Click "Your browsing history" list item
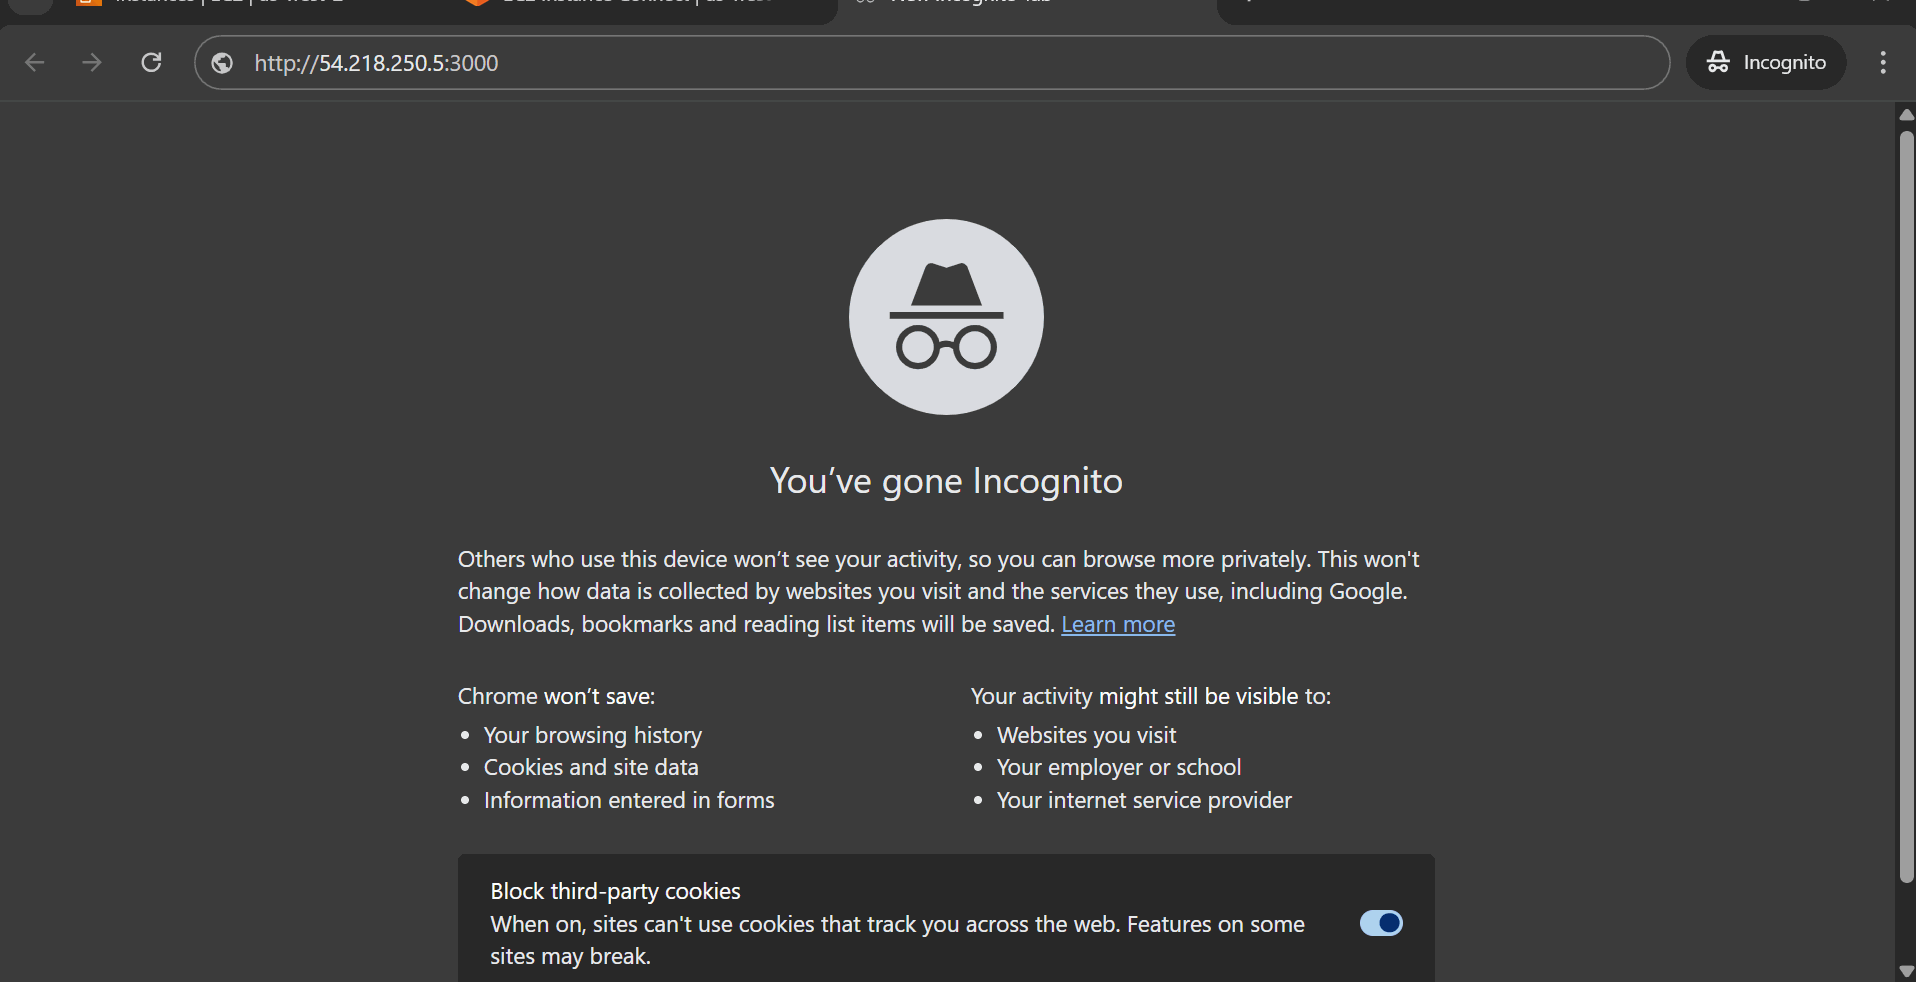This screenshot has width=1916, height=982. pyautogui.click(x=593, y=735)
